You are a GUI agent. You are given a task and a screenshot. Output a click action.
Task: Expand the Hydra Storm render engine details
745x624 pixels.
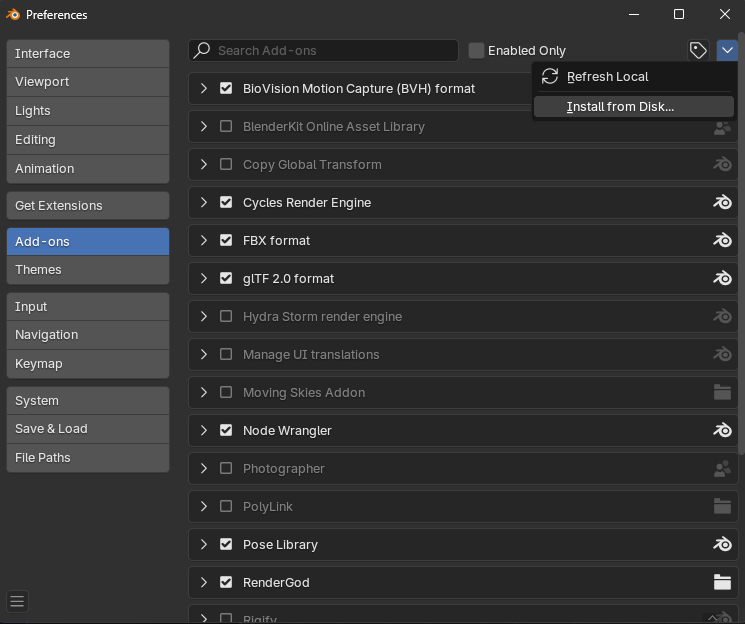click(x=204, y=317)
